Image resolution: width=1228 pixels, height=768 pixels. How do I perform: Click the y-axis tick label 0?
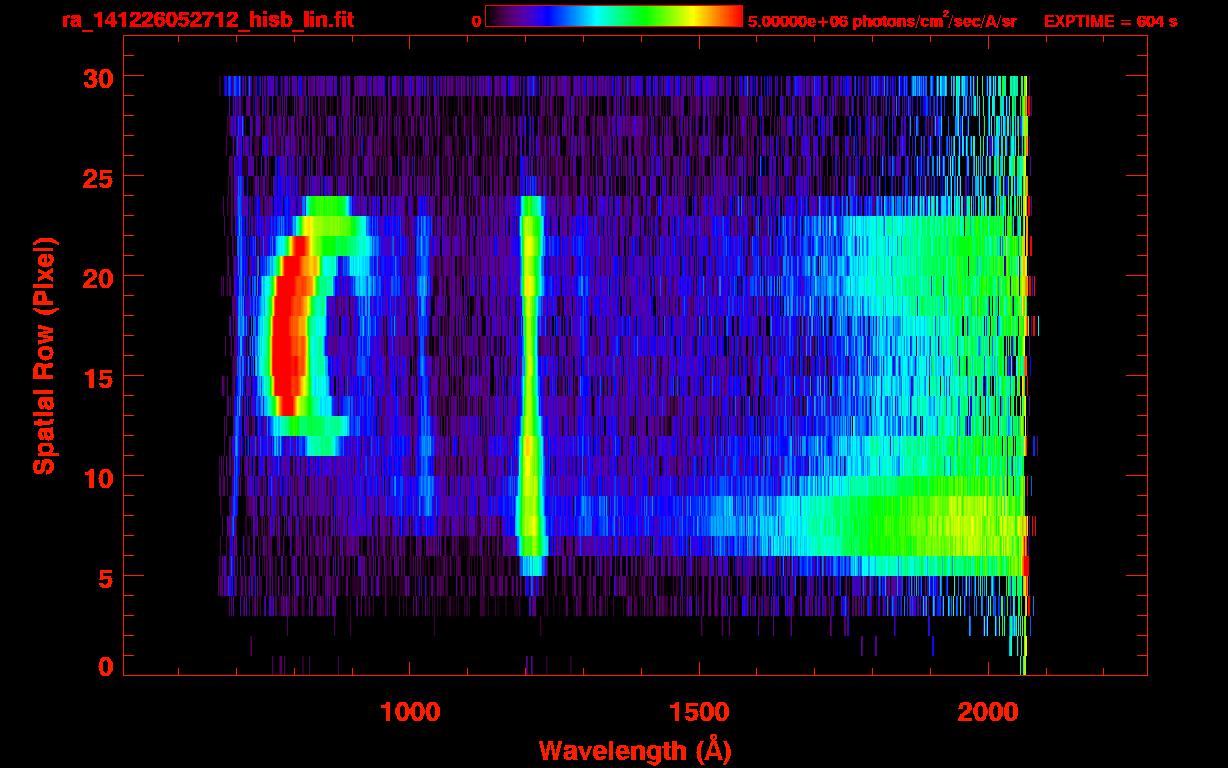point(104,667)
